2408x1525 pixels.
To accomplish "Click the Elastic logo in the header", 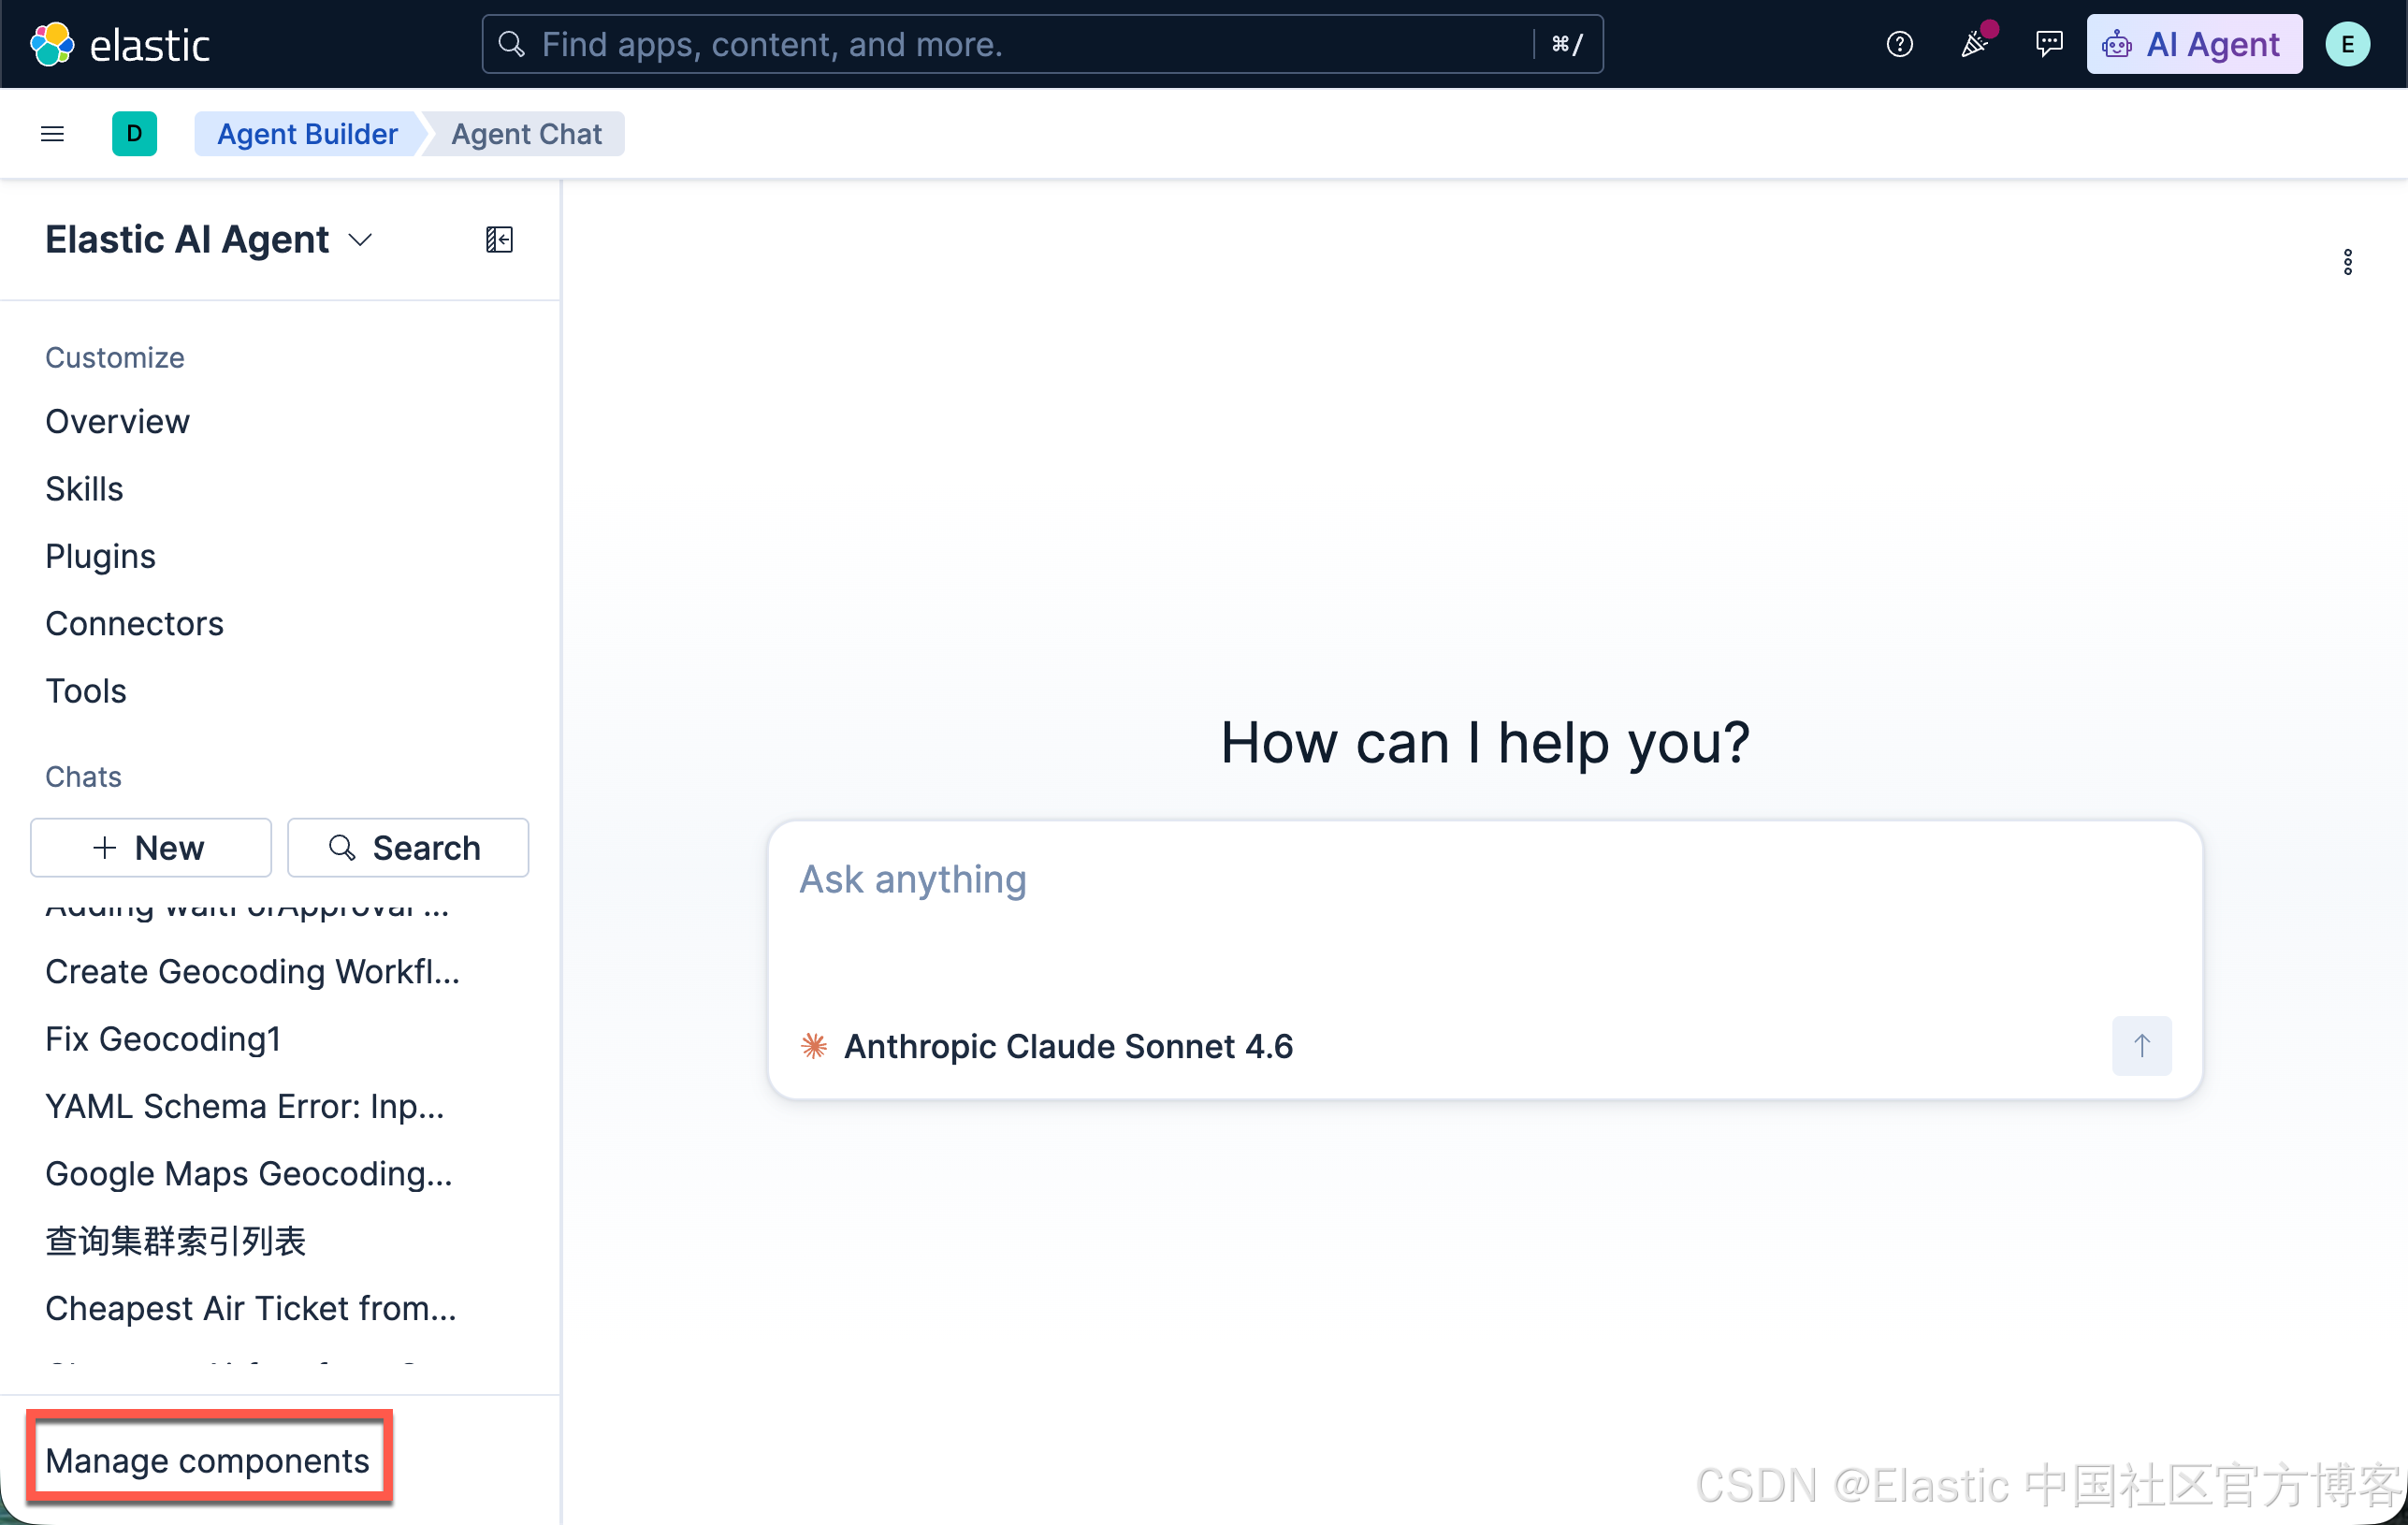I will point(120,44).
